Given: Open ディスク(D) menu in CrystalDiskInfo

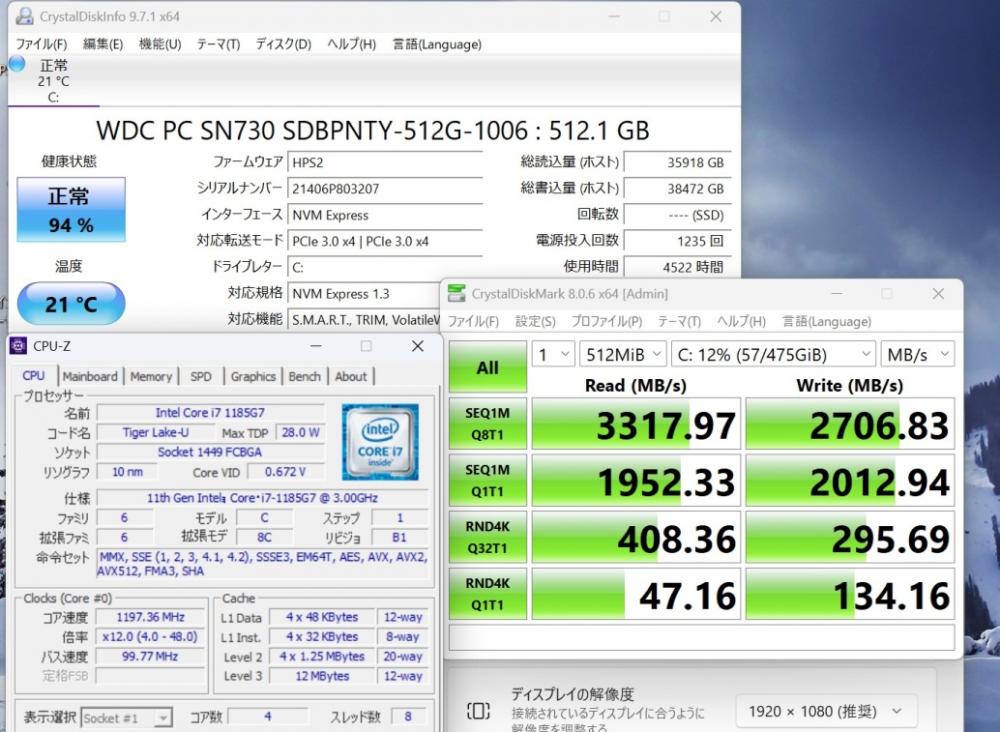Looking at the screenshot, I should (x=283, y=44).
